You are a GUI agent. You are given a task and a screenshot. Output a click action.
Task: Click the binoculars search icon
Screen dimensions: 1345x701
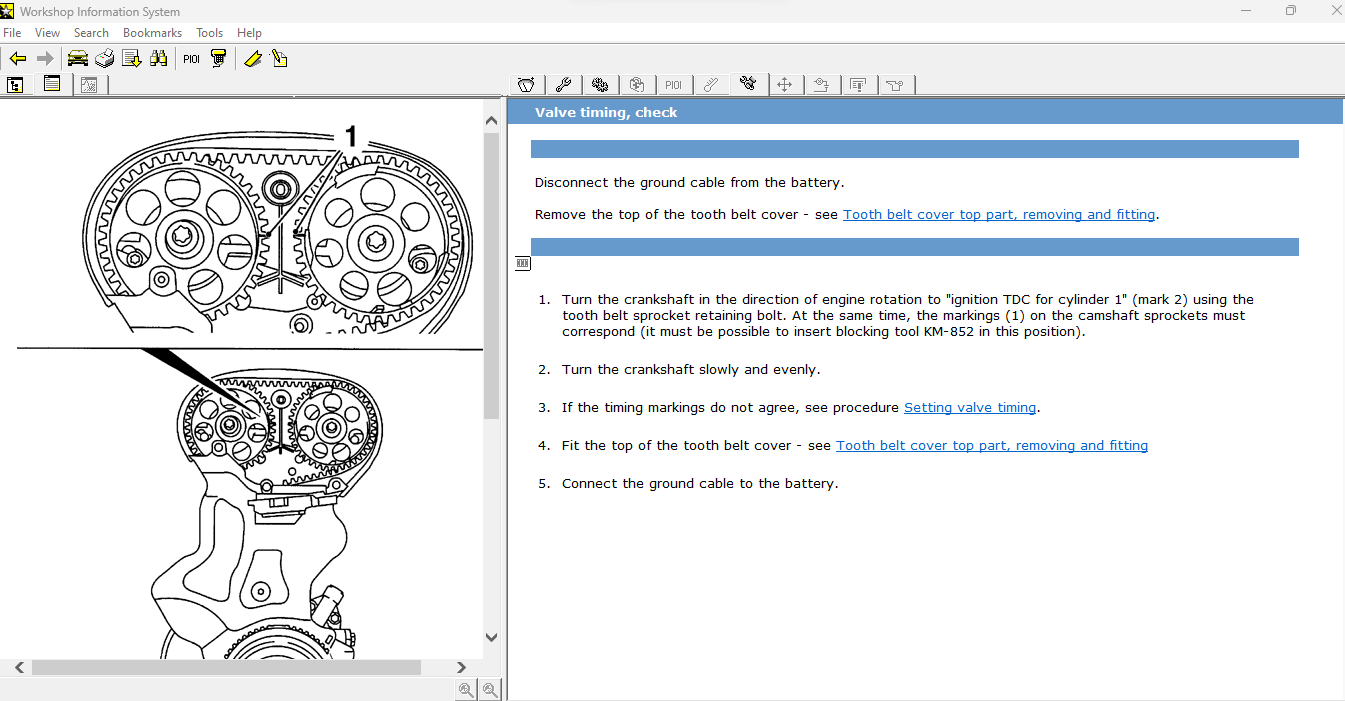(x=158, y=59)
